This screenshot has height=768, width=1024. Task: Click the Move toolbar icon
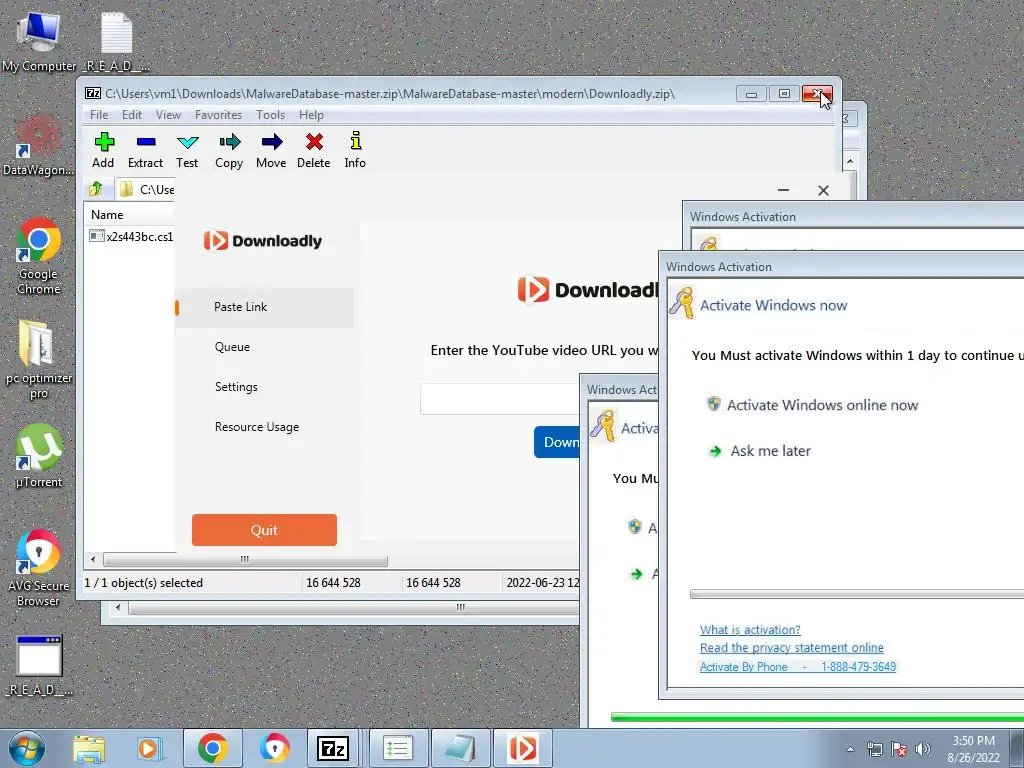[x=271, y=150]
